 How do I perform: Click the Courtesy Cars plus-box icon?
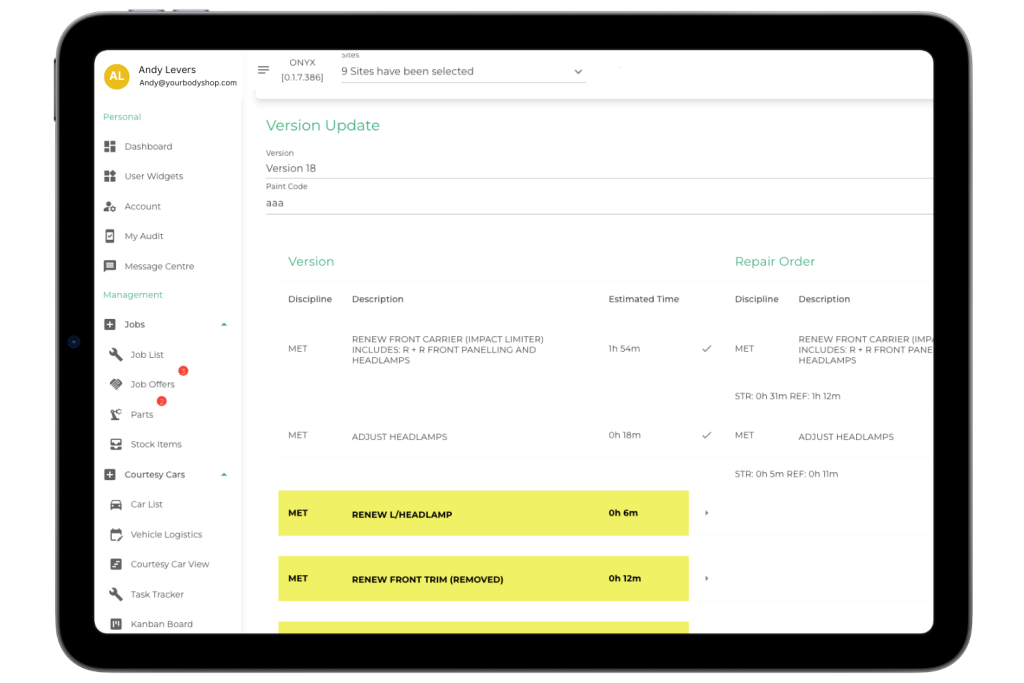click(x=110, y=475)
